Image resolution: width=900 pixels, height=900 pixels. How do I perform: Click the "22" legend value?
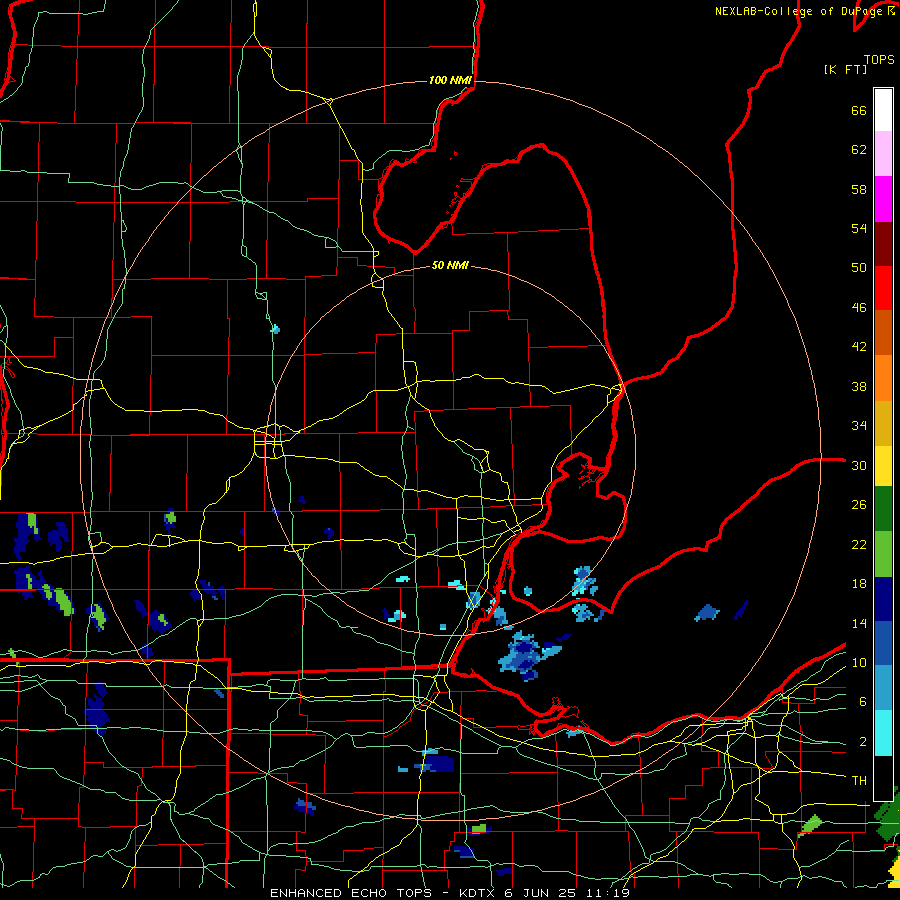pyautogui.click(x=859, y=545)
